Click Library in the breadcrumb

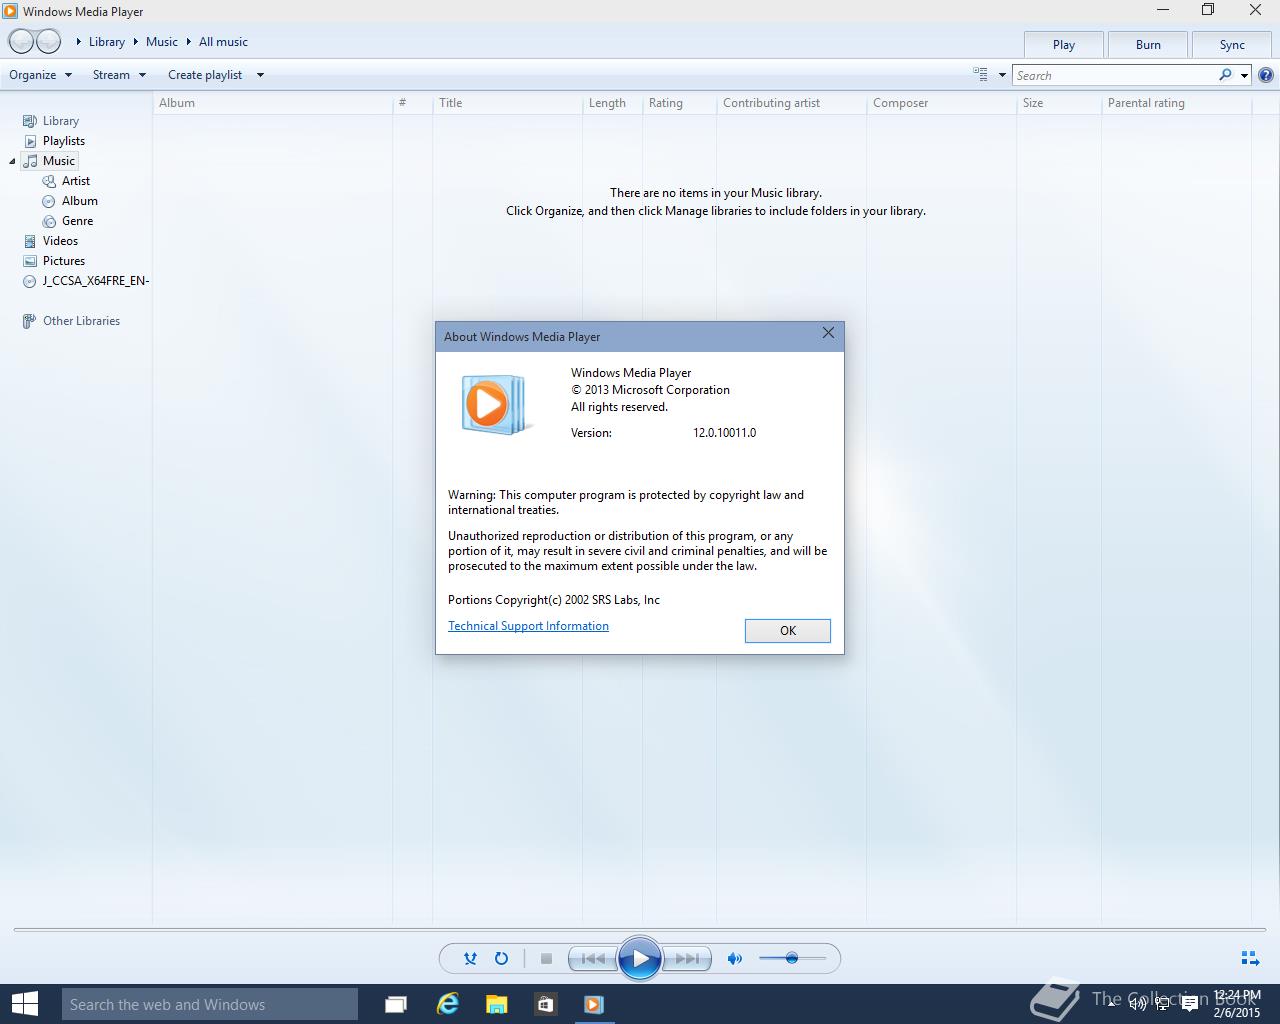(x=107, y=42)
